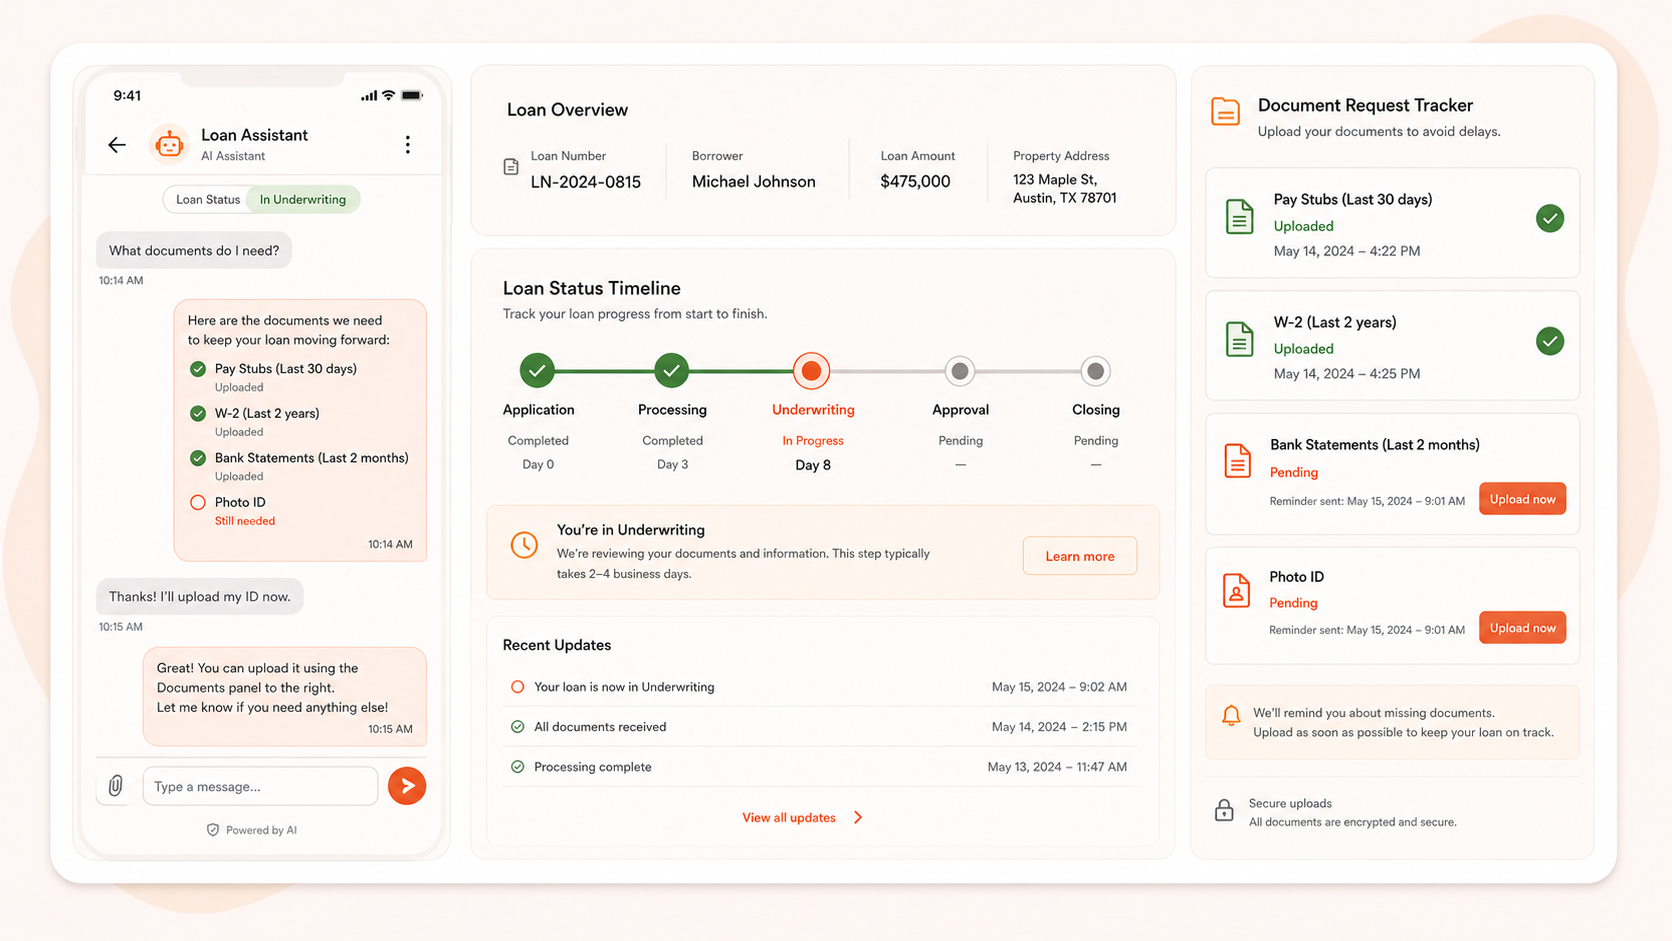
Task: Select the Loan Status label pill
Action: coord(208,199)
